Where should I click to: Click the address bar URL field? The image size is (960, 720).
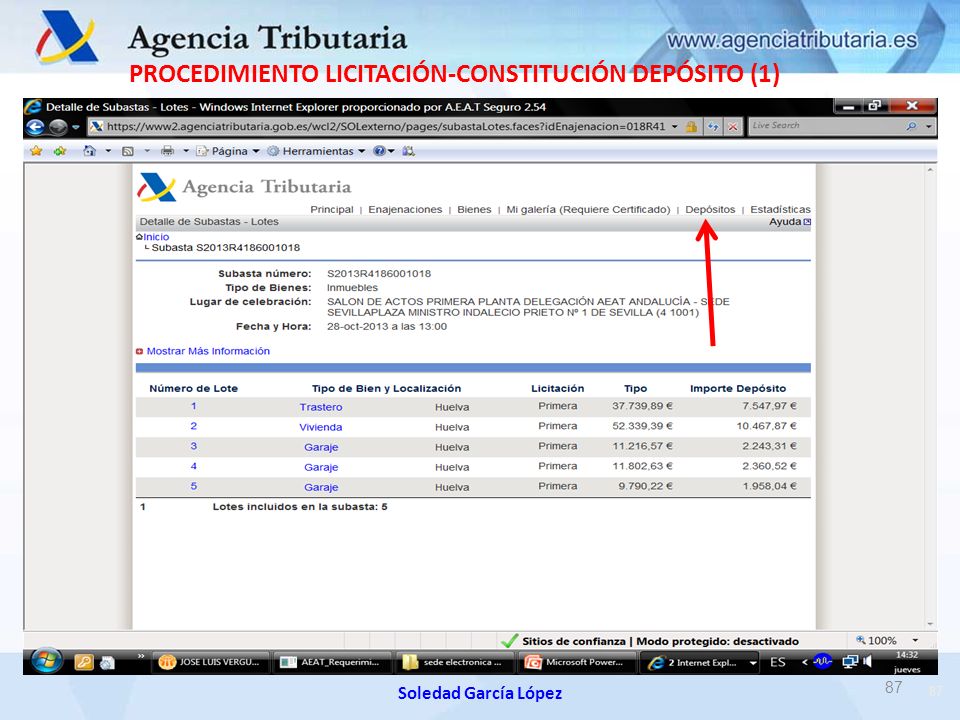click(x=386, y=127)
